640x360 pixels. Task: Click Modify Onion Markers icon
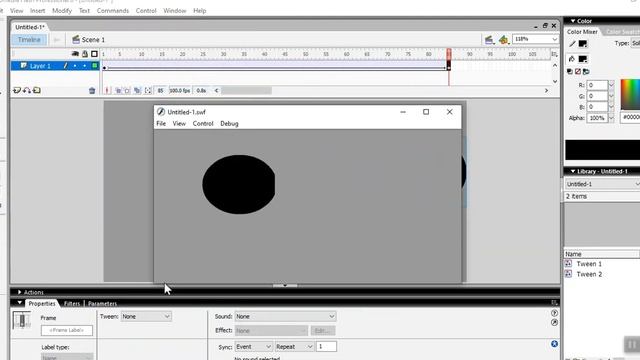[148, 91]
